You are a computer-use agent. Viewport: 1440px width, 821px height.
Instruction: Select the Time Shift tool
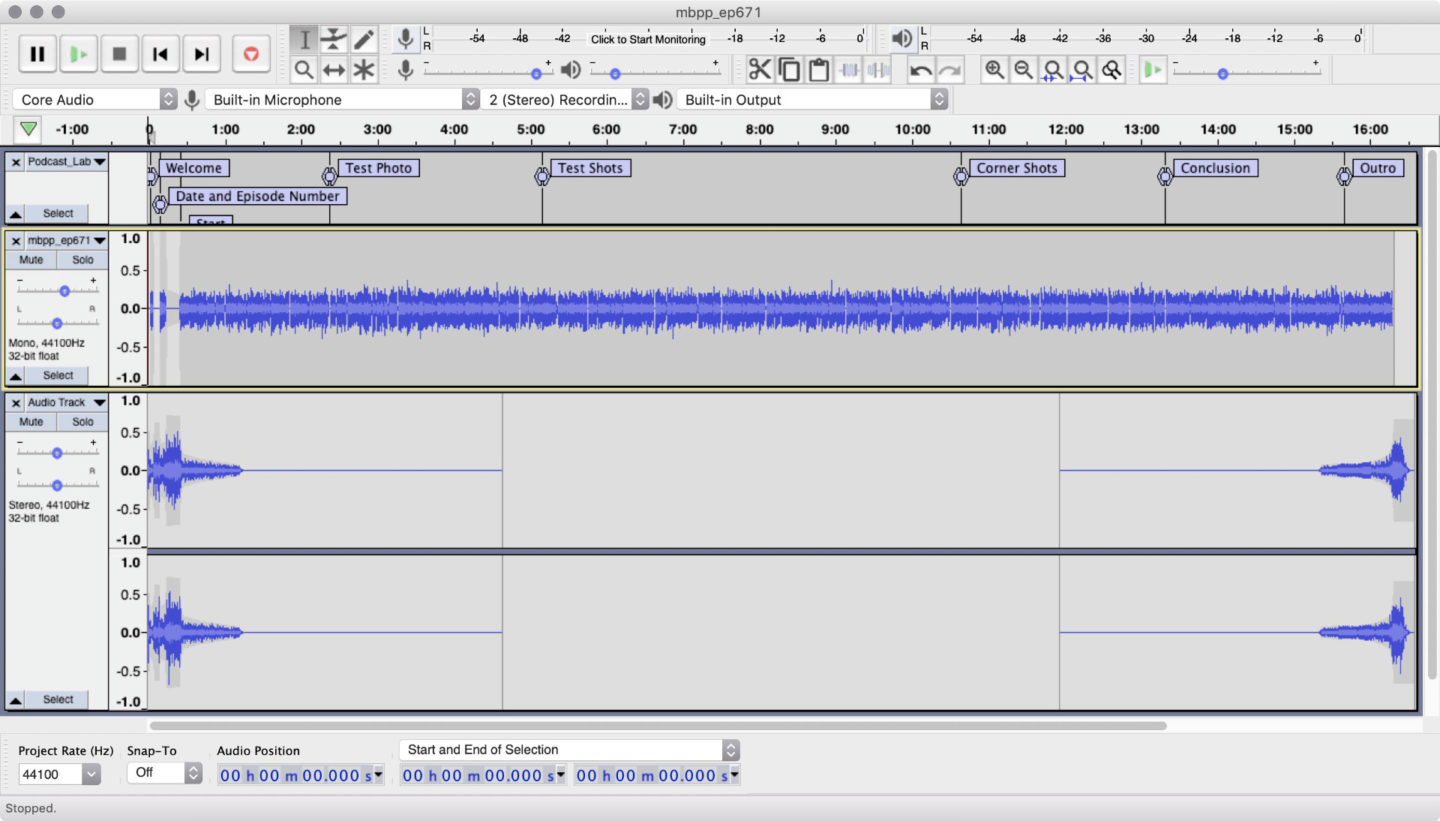pos(334,70)
